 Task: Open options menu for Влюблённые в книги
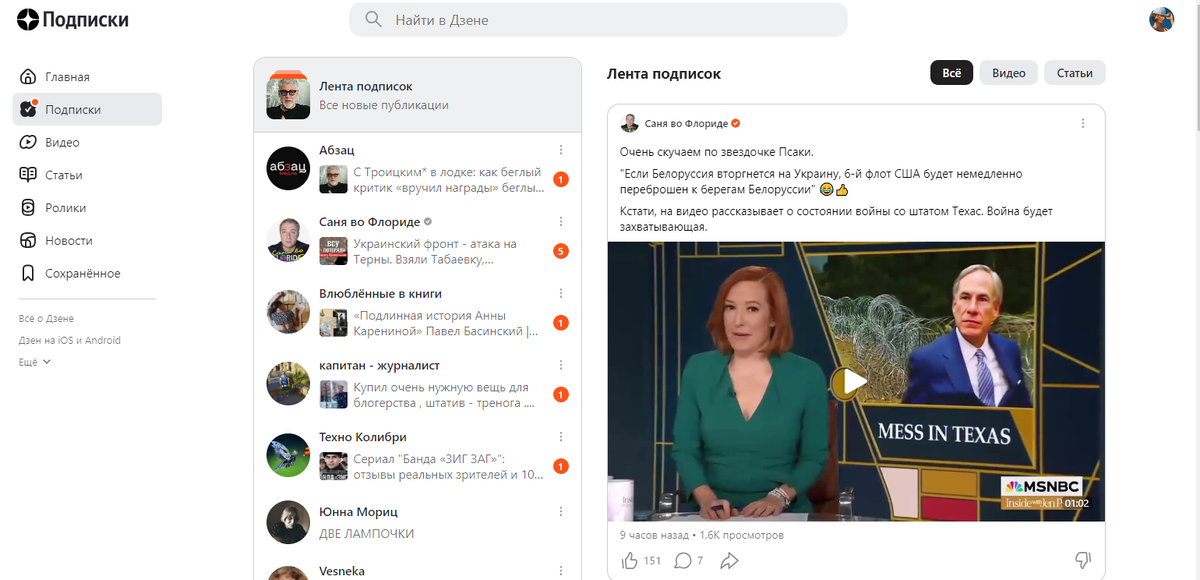tap(561, 294)
